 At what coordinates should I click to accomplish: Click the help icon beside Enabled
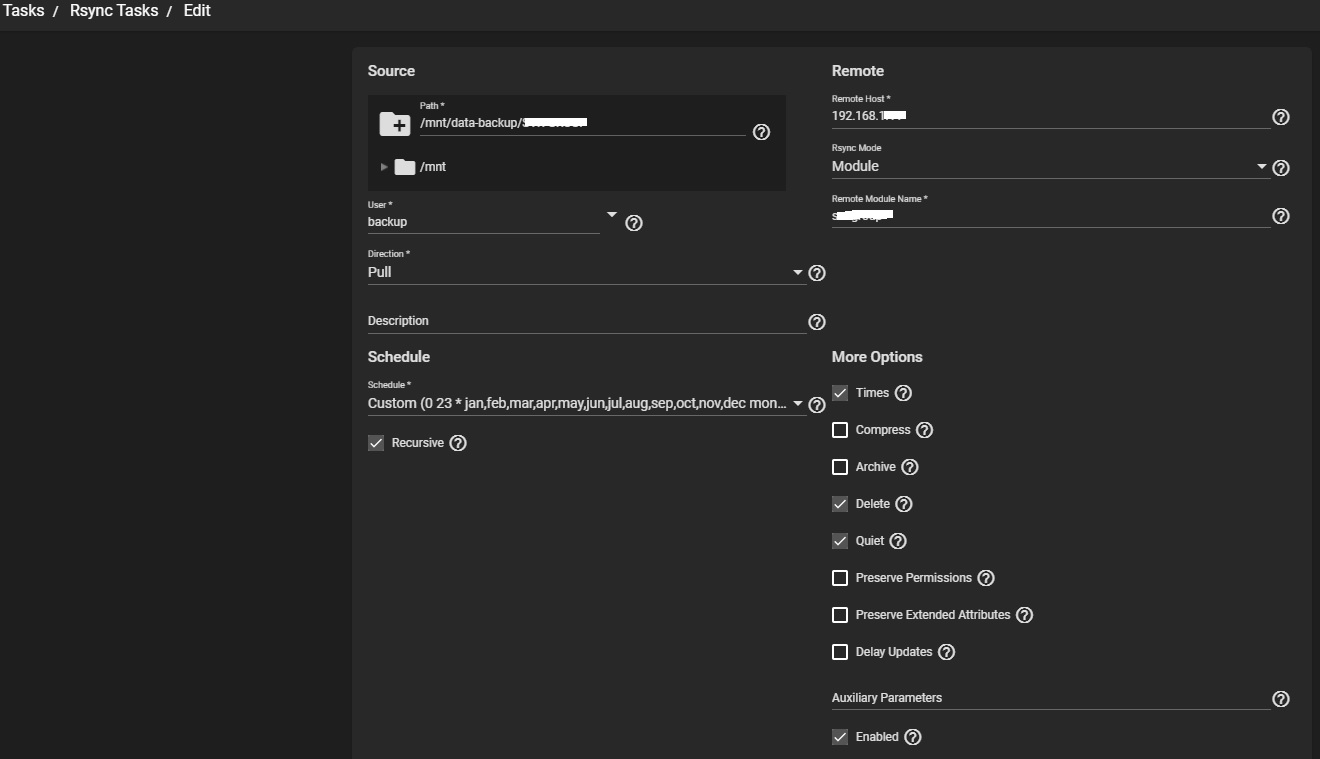tap(912, 737)
